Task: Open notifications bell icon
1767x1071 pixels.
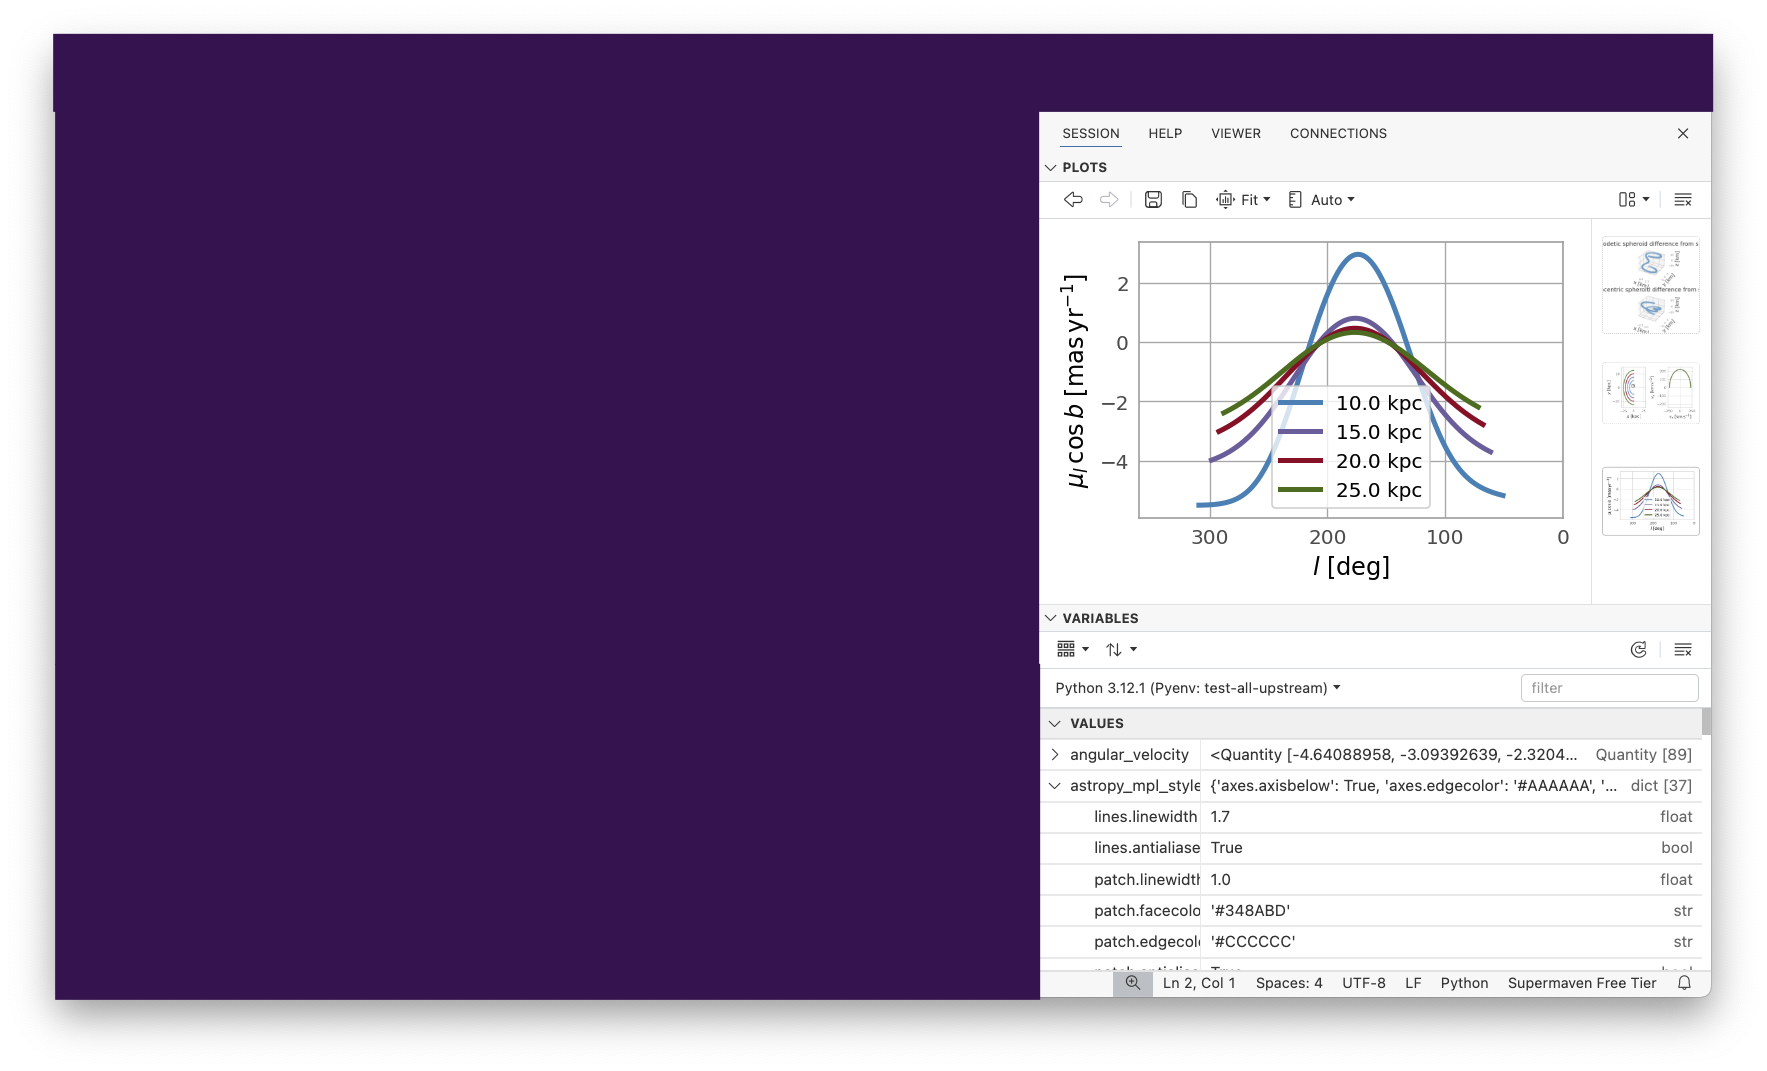Action: click(x=1684, y=983)
